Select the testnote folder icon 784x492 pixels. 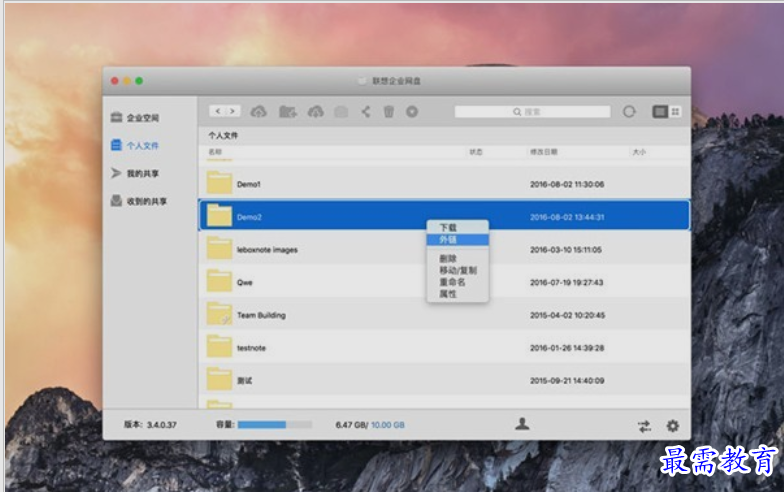coord(219,346)
